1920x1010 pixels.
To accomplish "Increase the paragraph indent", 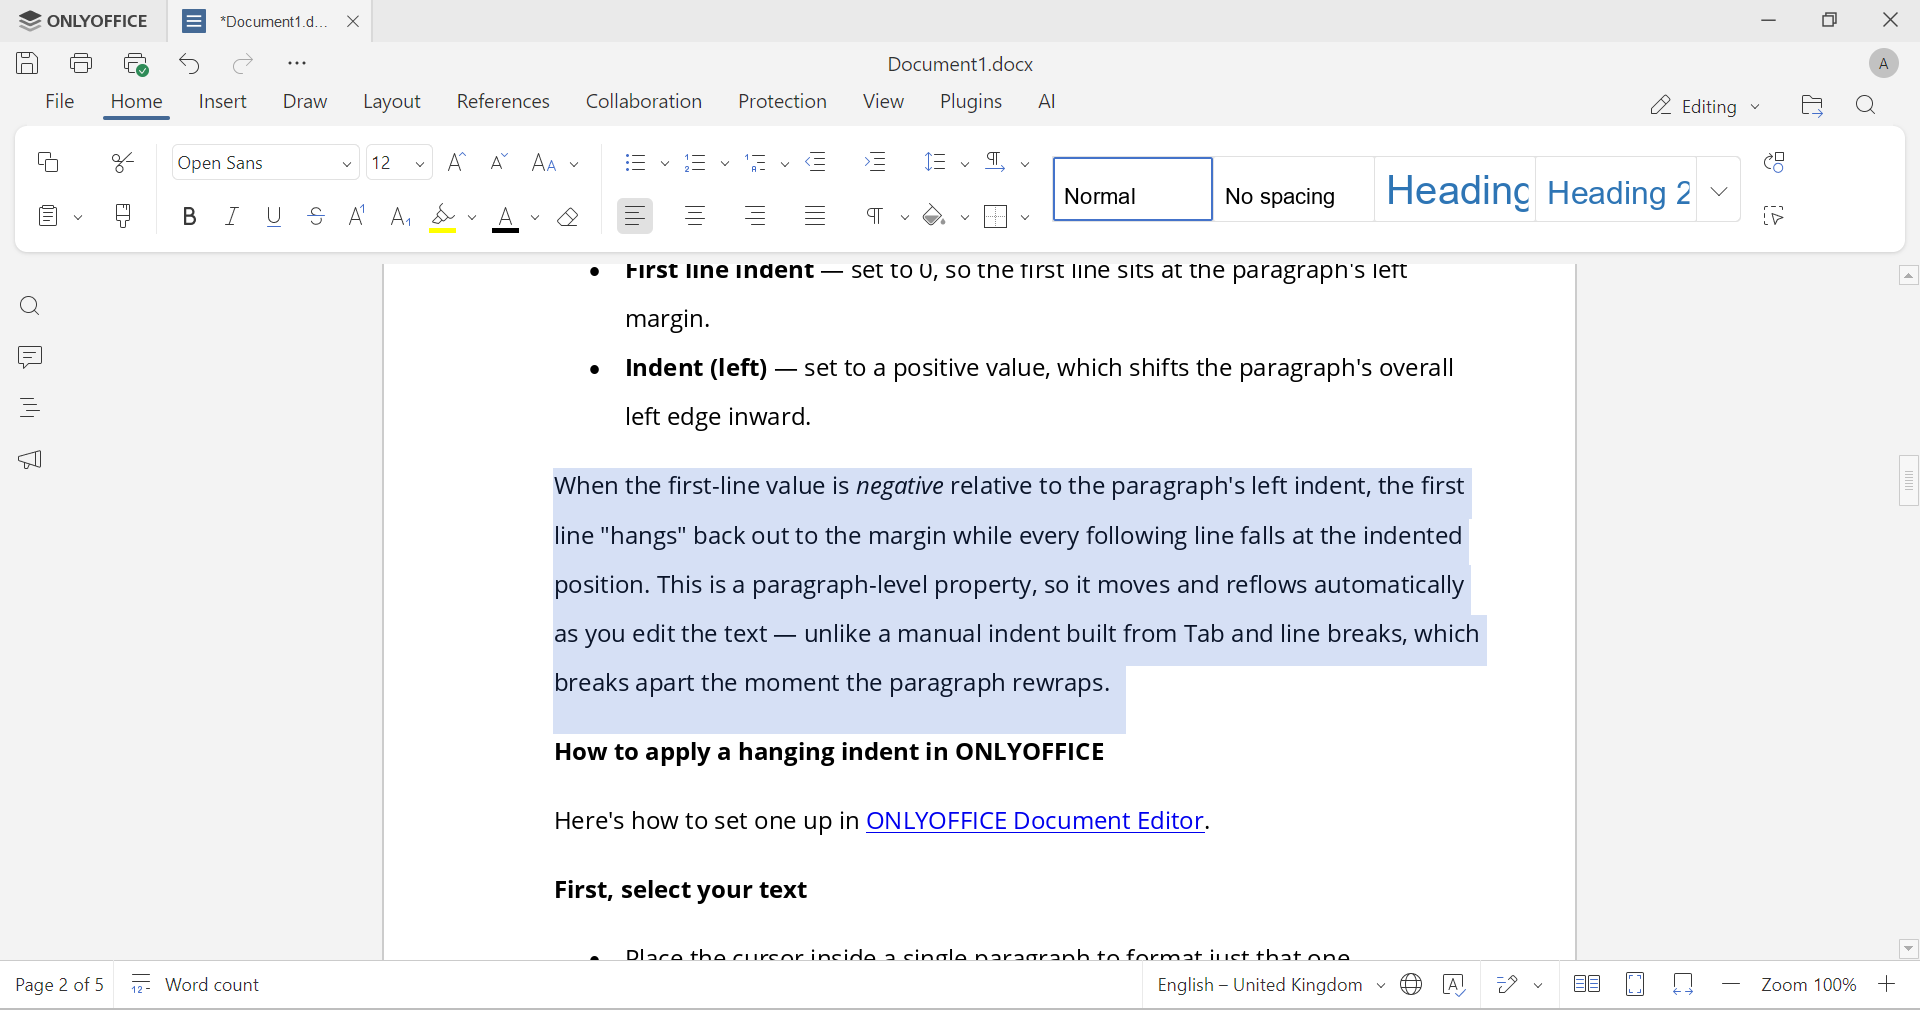I will point(876,162).
